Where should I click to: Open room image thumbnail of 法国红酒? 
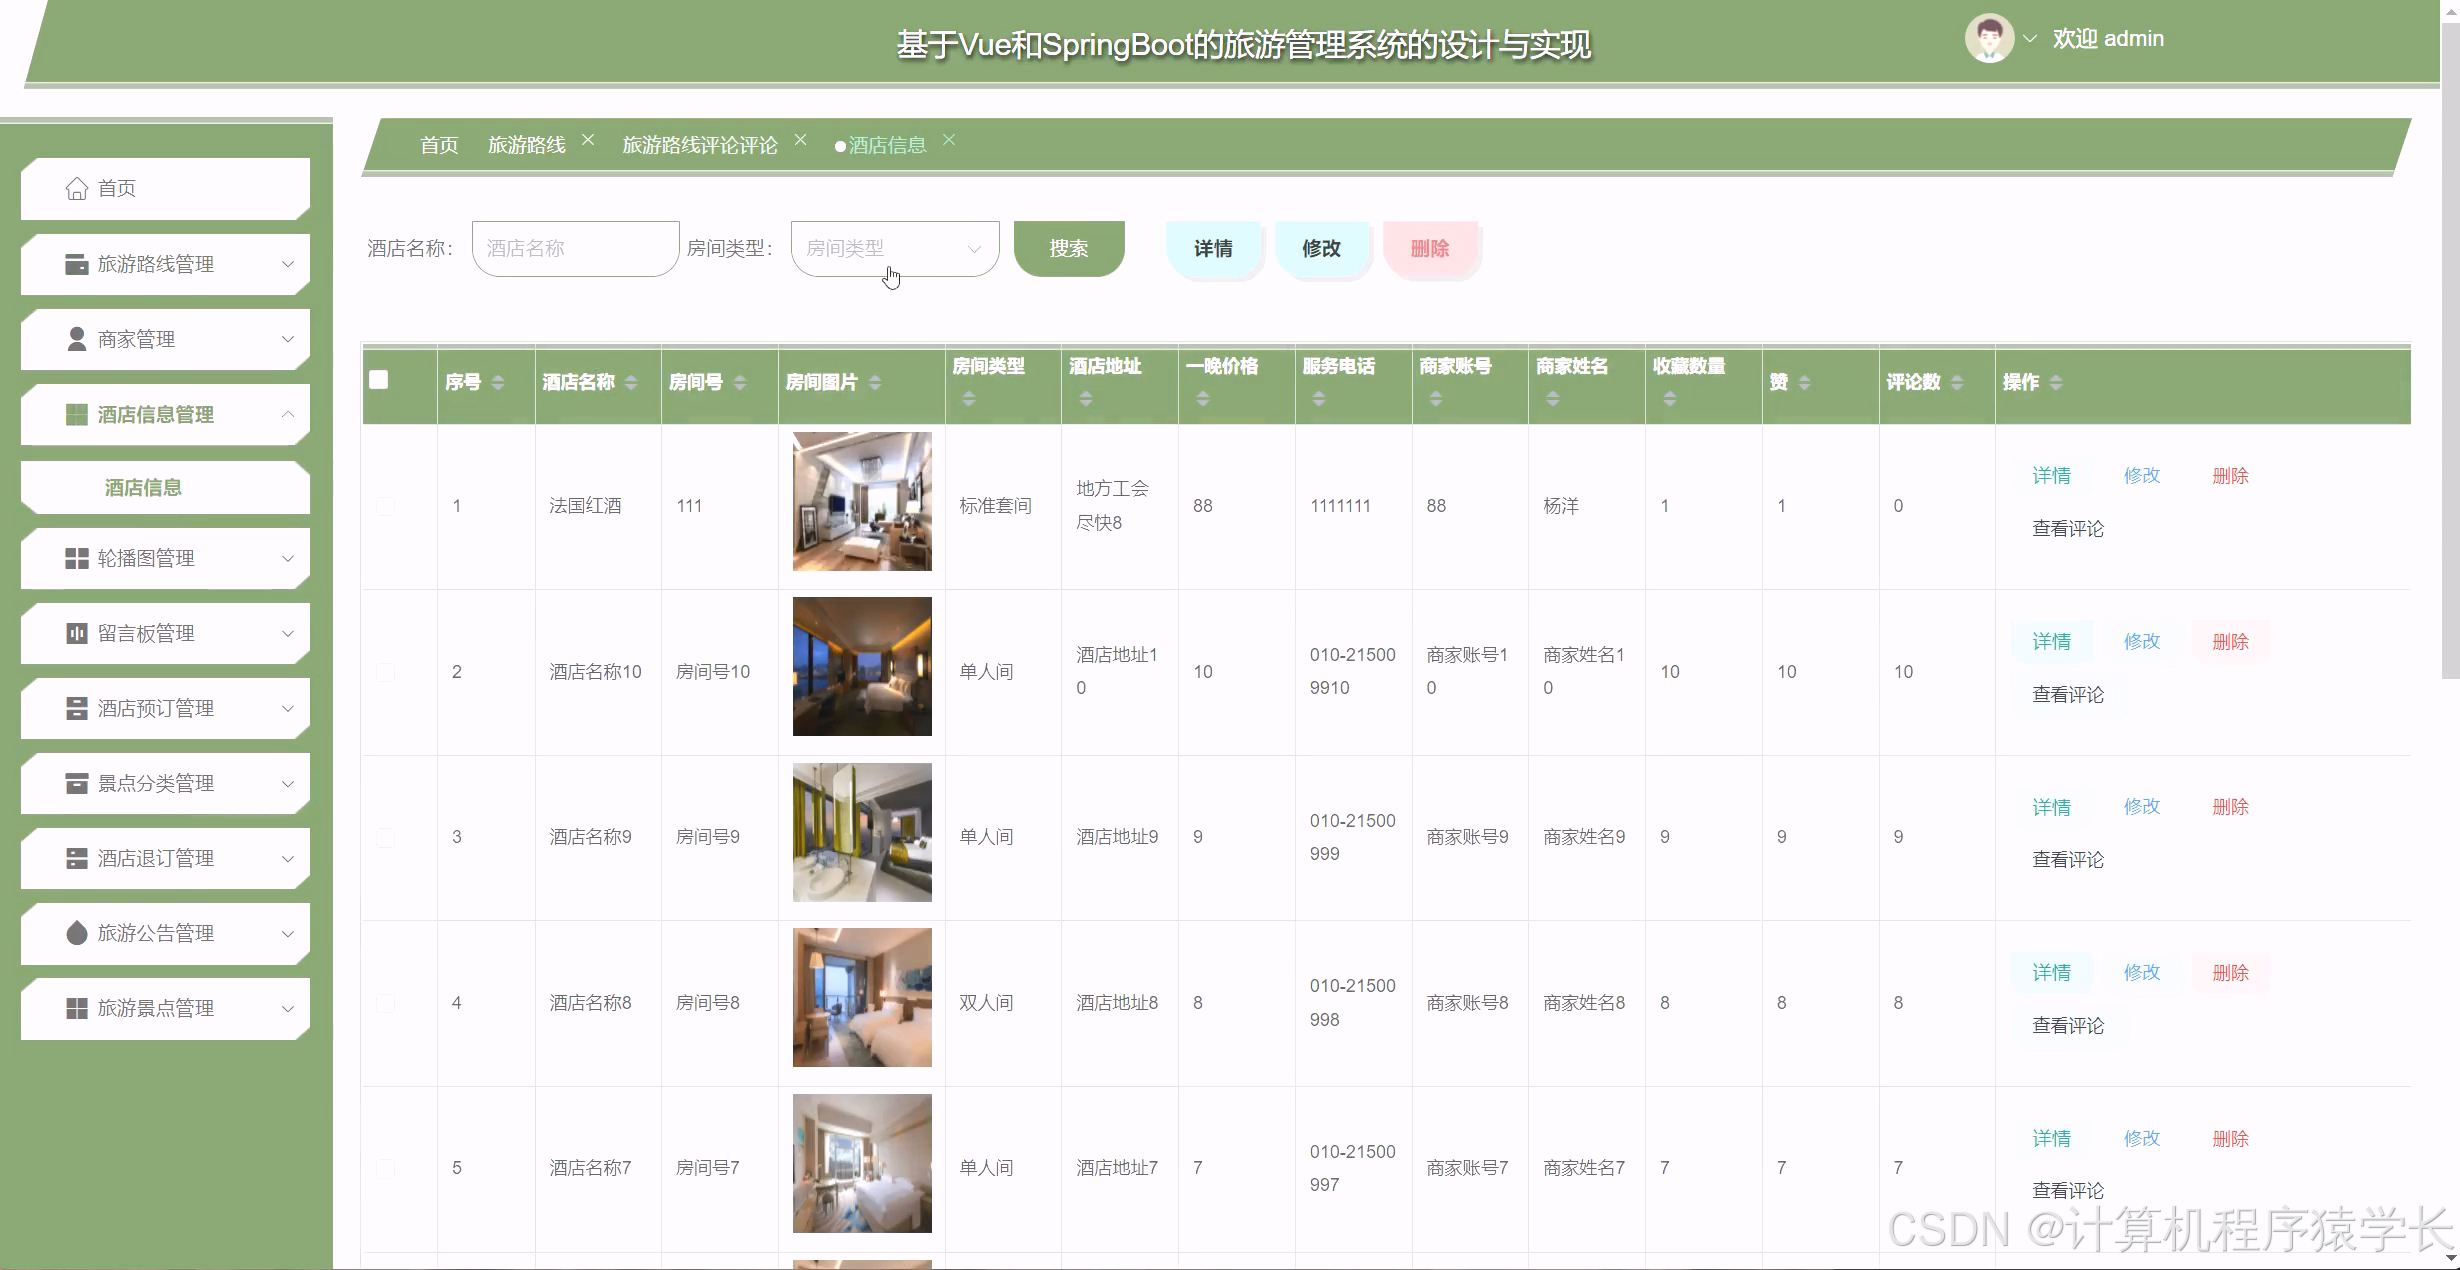pyautogui.click(x=862, y=501)
